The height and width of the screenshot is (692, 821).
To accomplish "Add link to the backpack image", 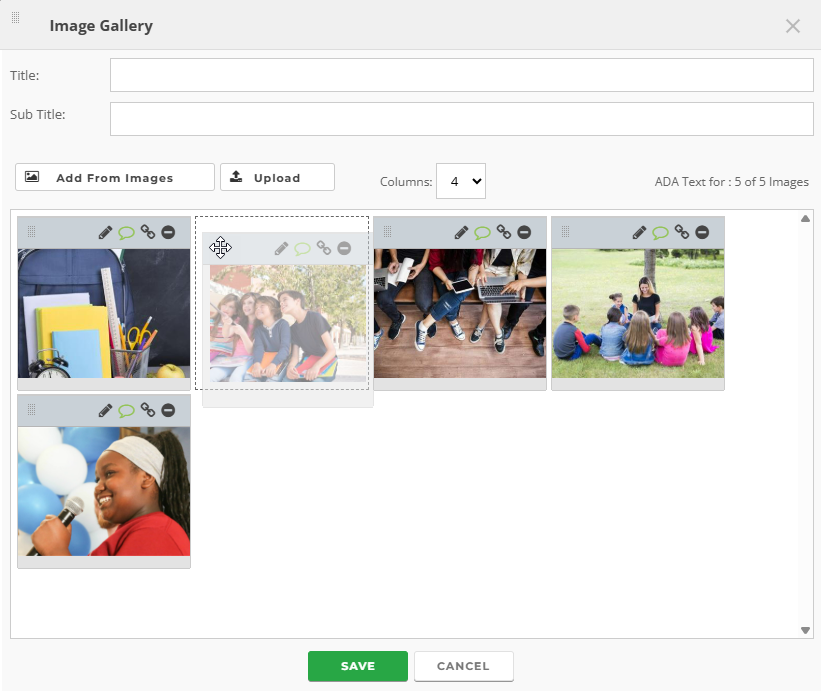I will click(148, 232).
